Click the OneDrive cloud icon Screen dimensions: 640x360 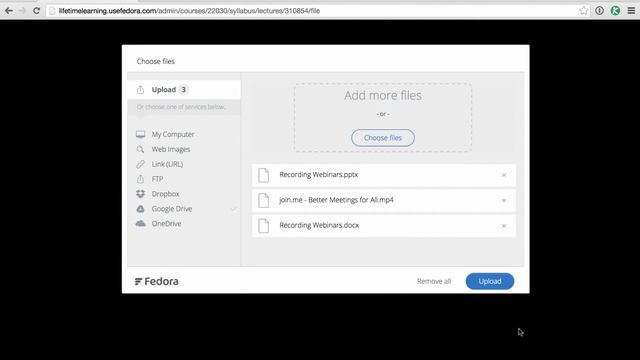point(140,224)
